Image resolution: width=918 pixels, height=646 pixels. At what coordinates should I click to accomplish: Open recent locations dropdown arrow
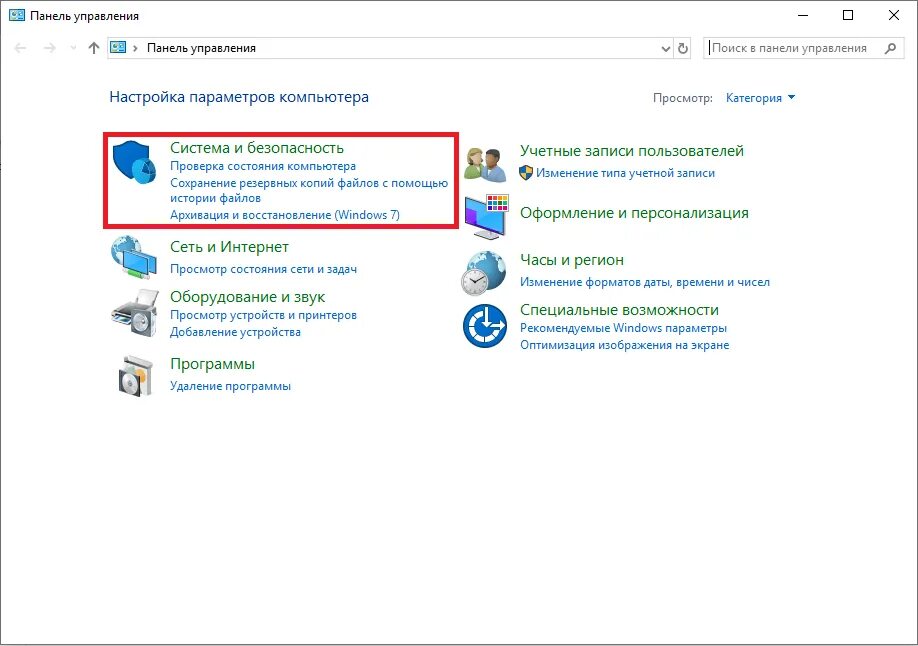(73, 48)
